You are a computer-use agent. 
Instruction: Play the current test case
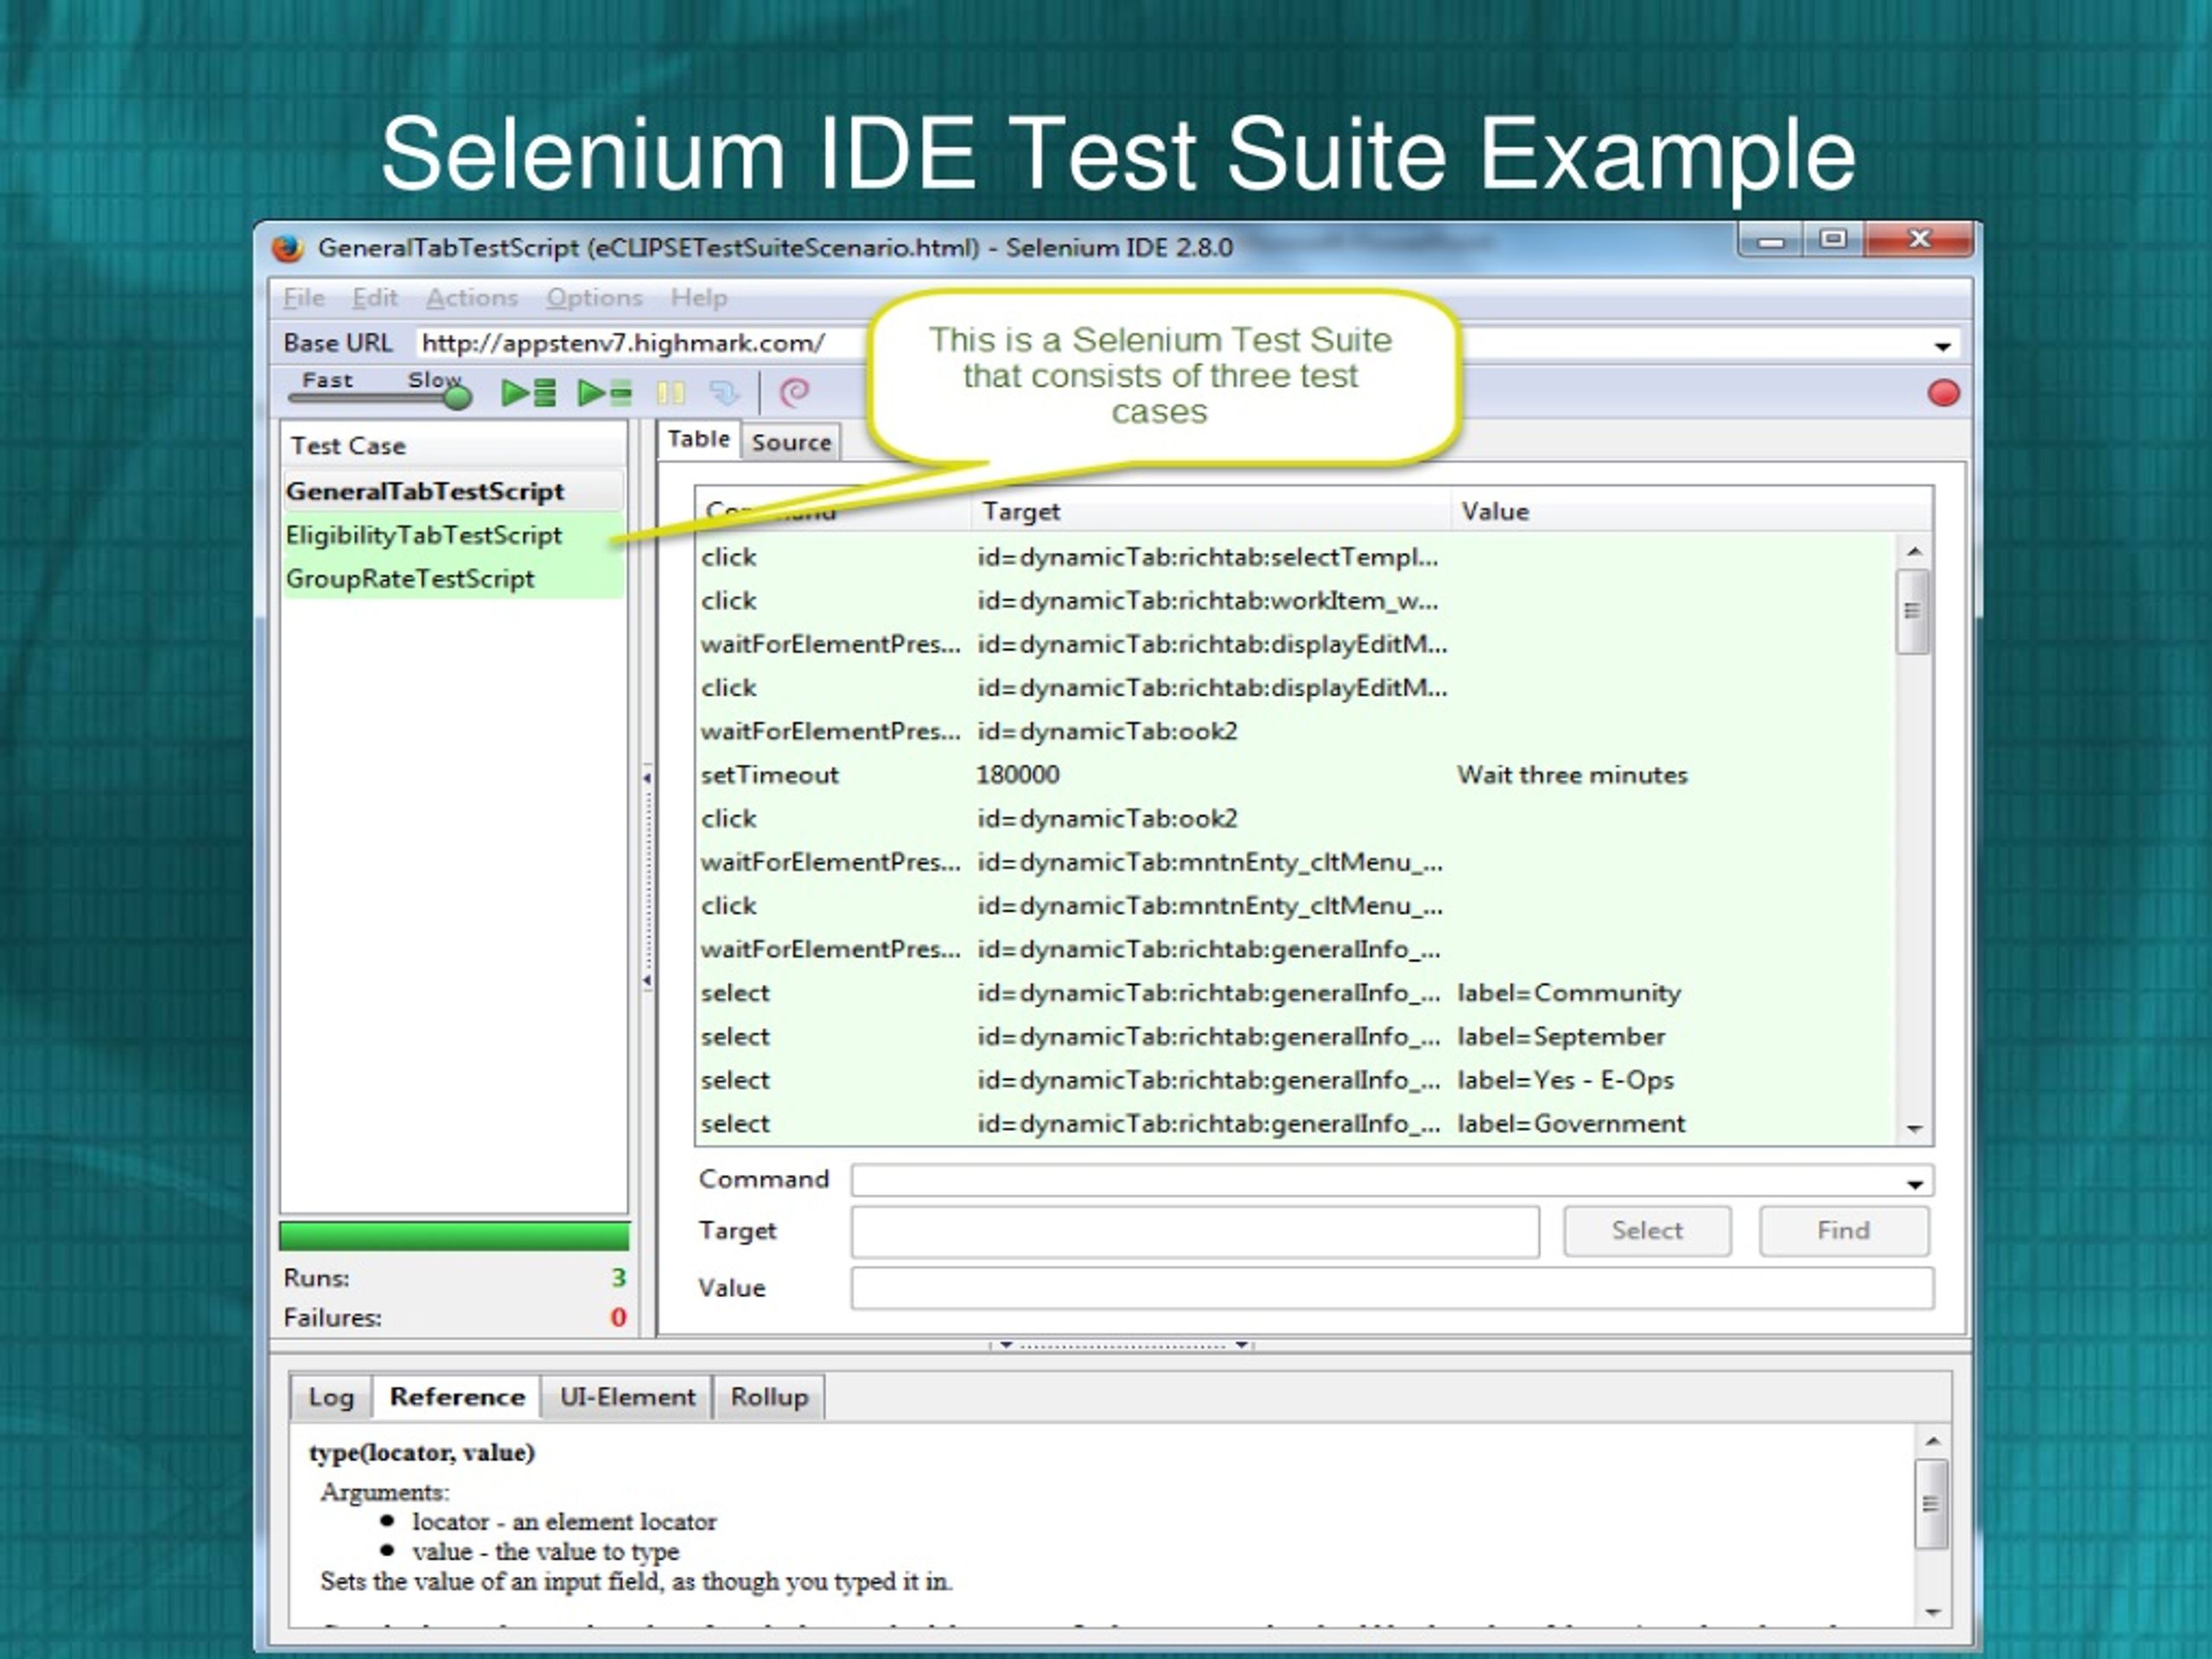coord(604,393)
